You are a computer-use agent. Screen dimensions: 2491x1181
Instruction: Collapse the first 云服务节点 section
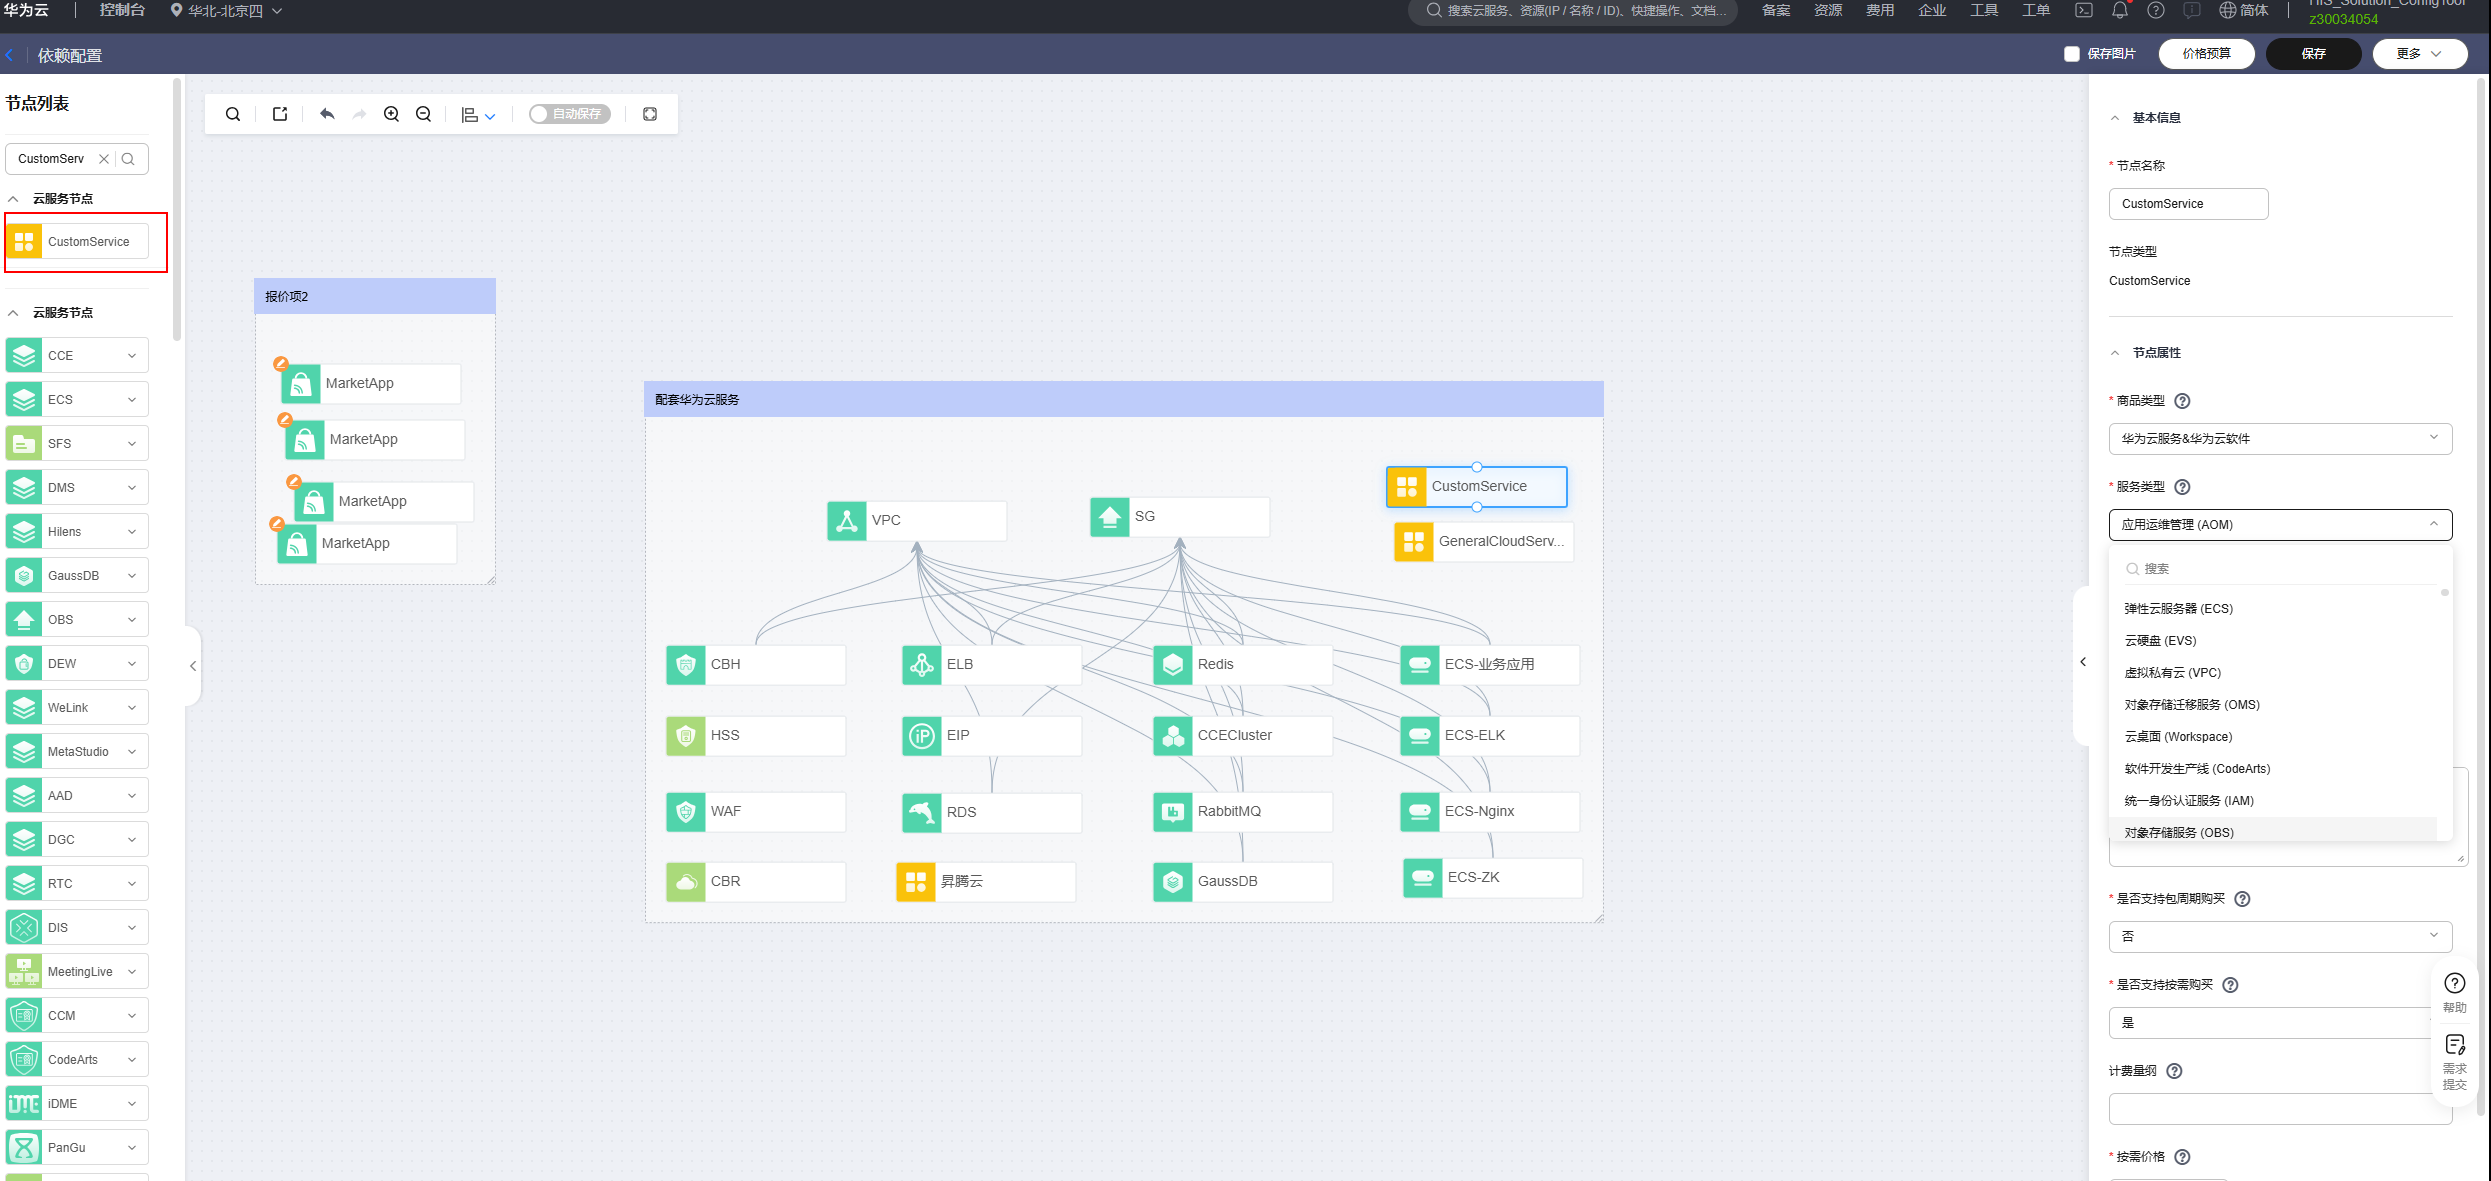pos(13,199)
